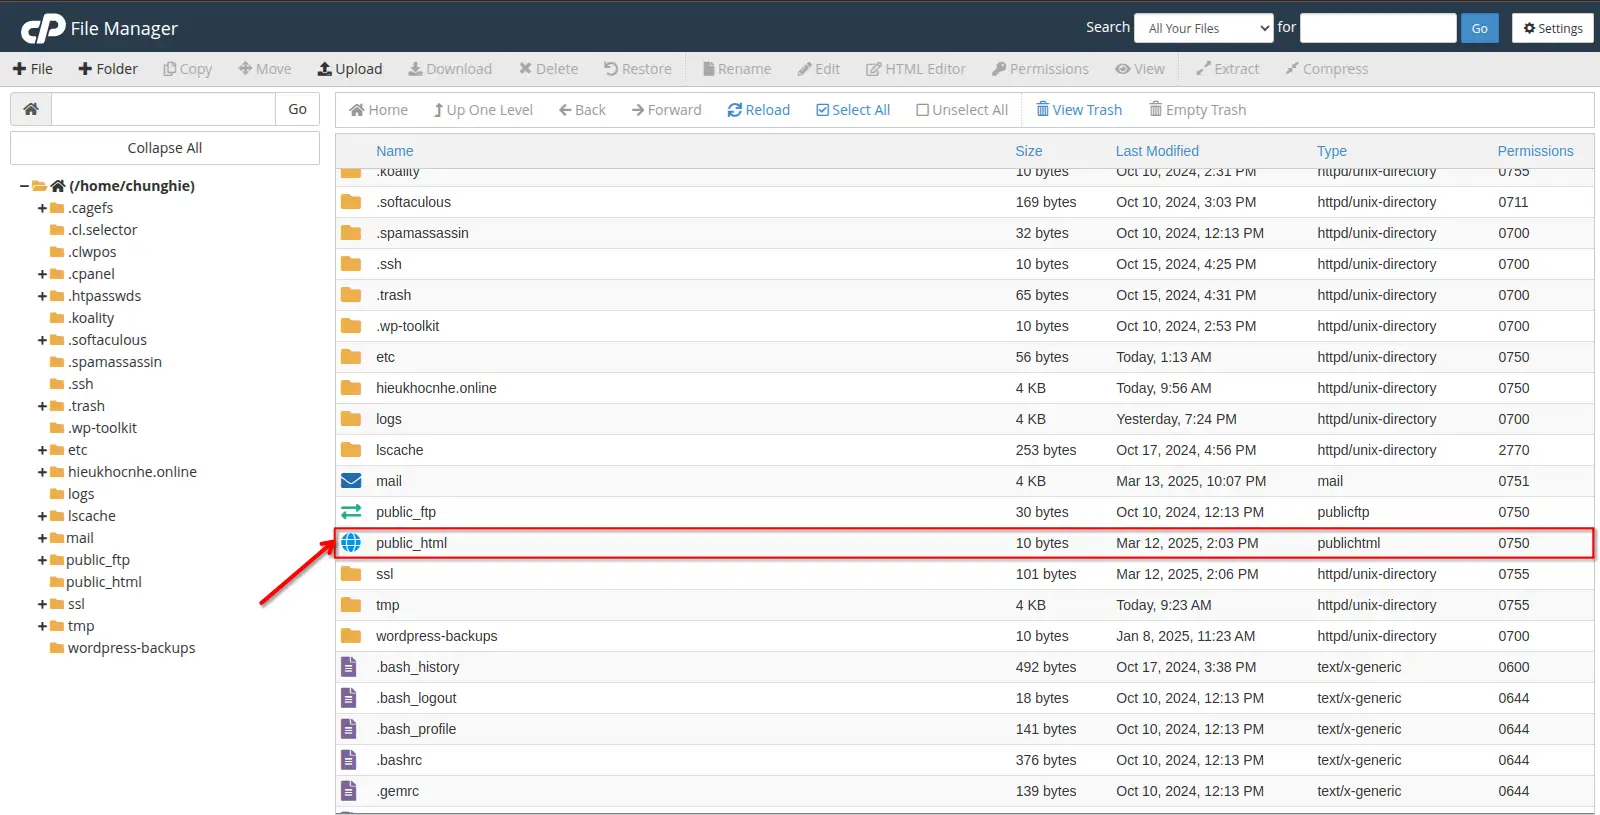The width and height of the screenshot is (1600, 815).
Task: Collapse the /home/chunghie root node
Action: (x=24, y=186)
